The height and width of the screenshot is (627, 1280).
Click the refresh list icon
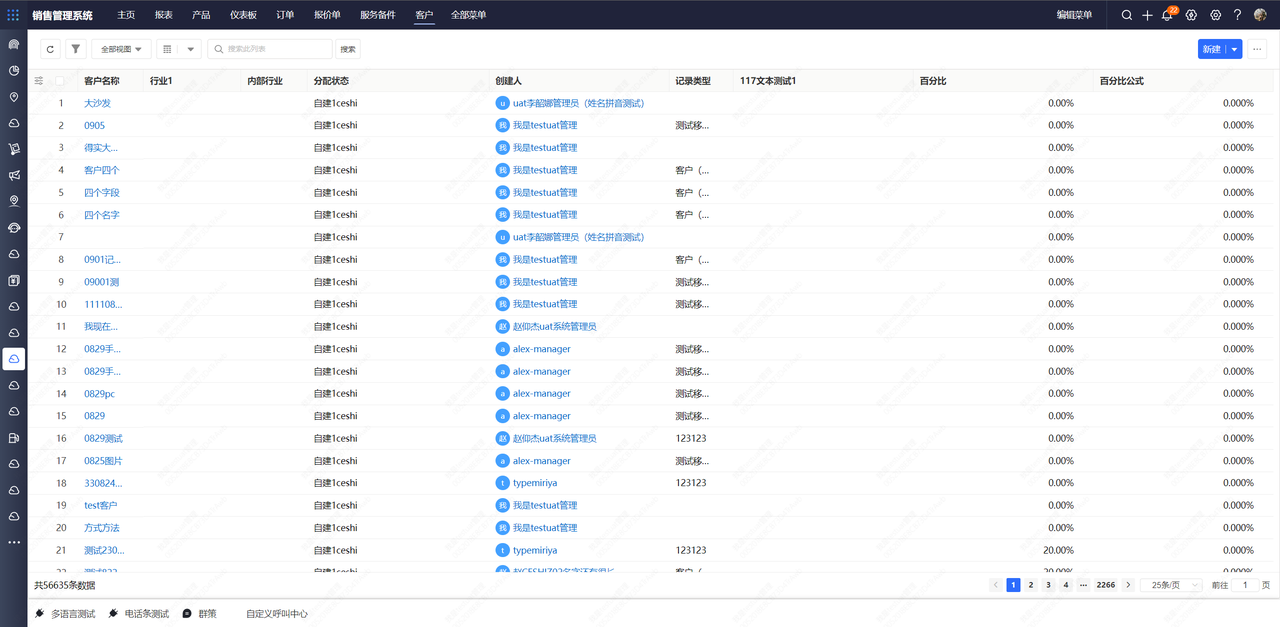[50, 49]
